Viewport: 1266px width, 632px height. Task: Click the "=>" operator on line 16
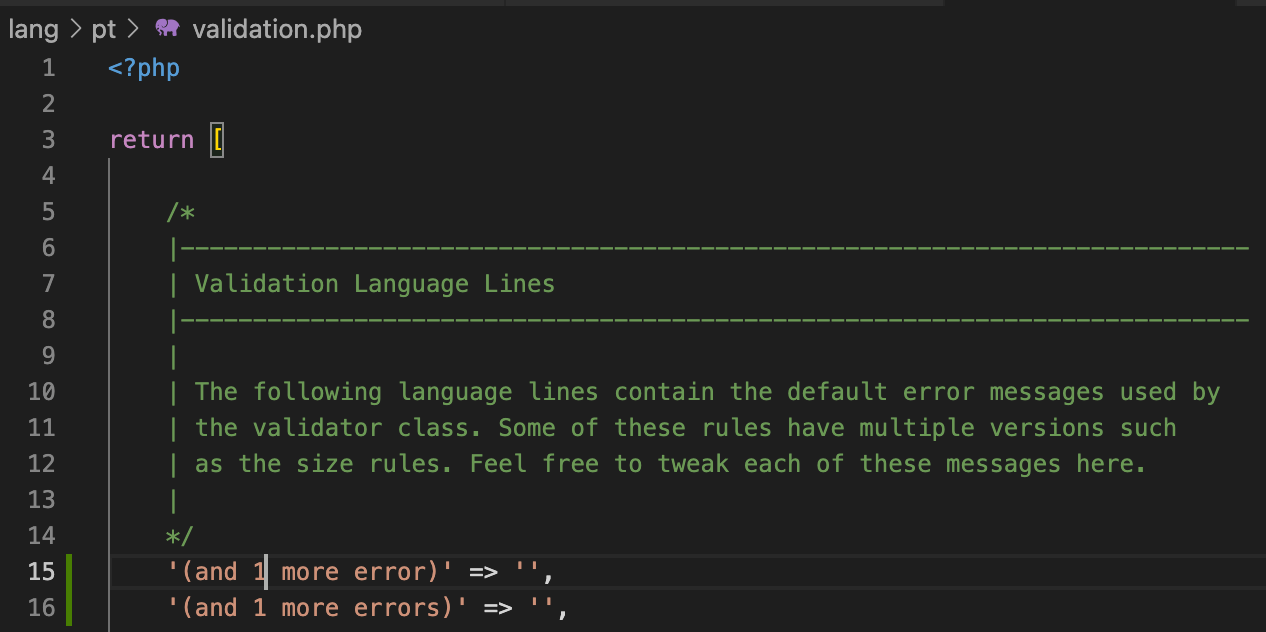click(x=499, y=608)
